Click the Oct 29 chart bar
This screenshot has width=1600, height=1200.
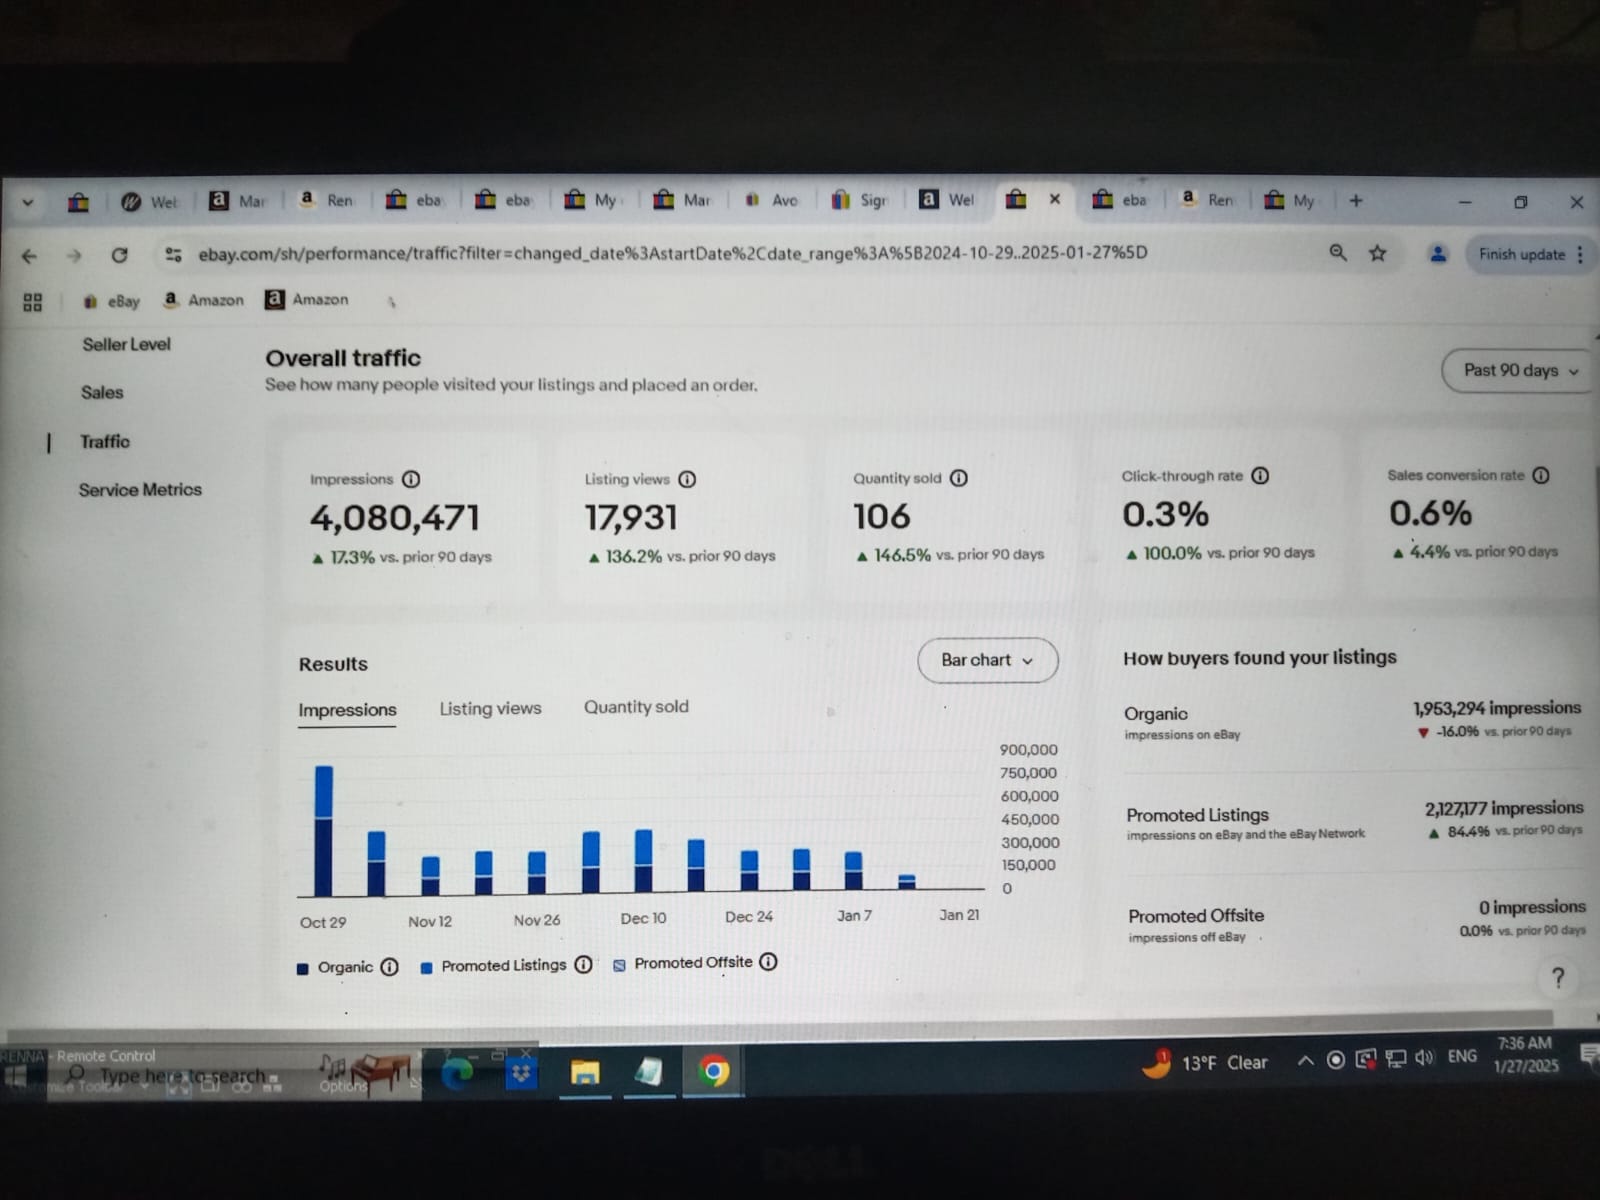[x=323, y=831]
